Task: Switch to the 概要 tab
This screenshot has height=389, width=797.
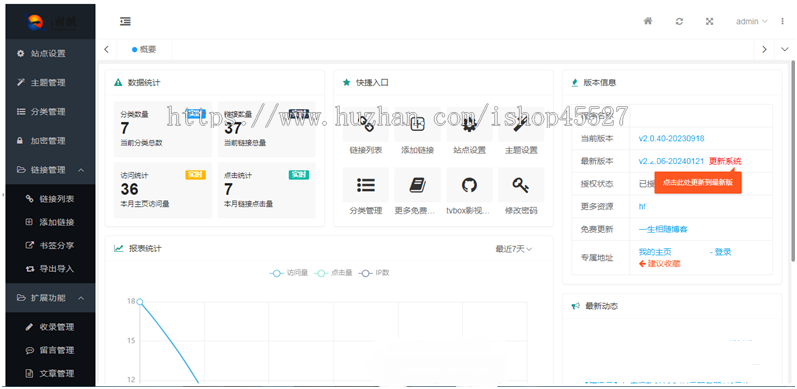Action: pyautogui.click(x=144, y=49)
